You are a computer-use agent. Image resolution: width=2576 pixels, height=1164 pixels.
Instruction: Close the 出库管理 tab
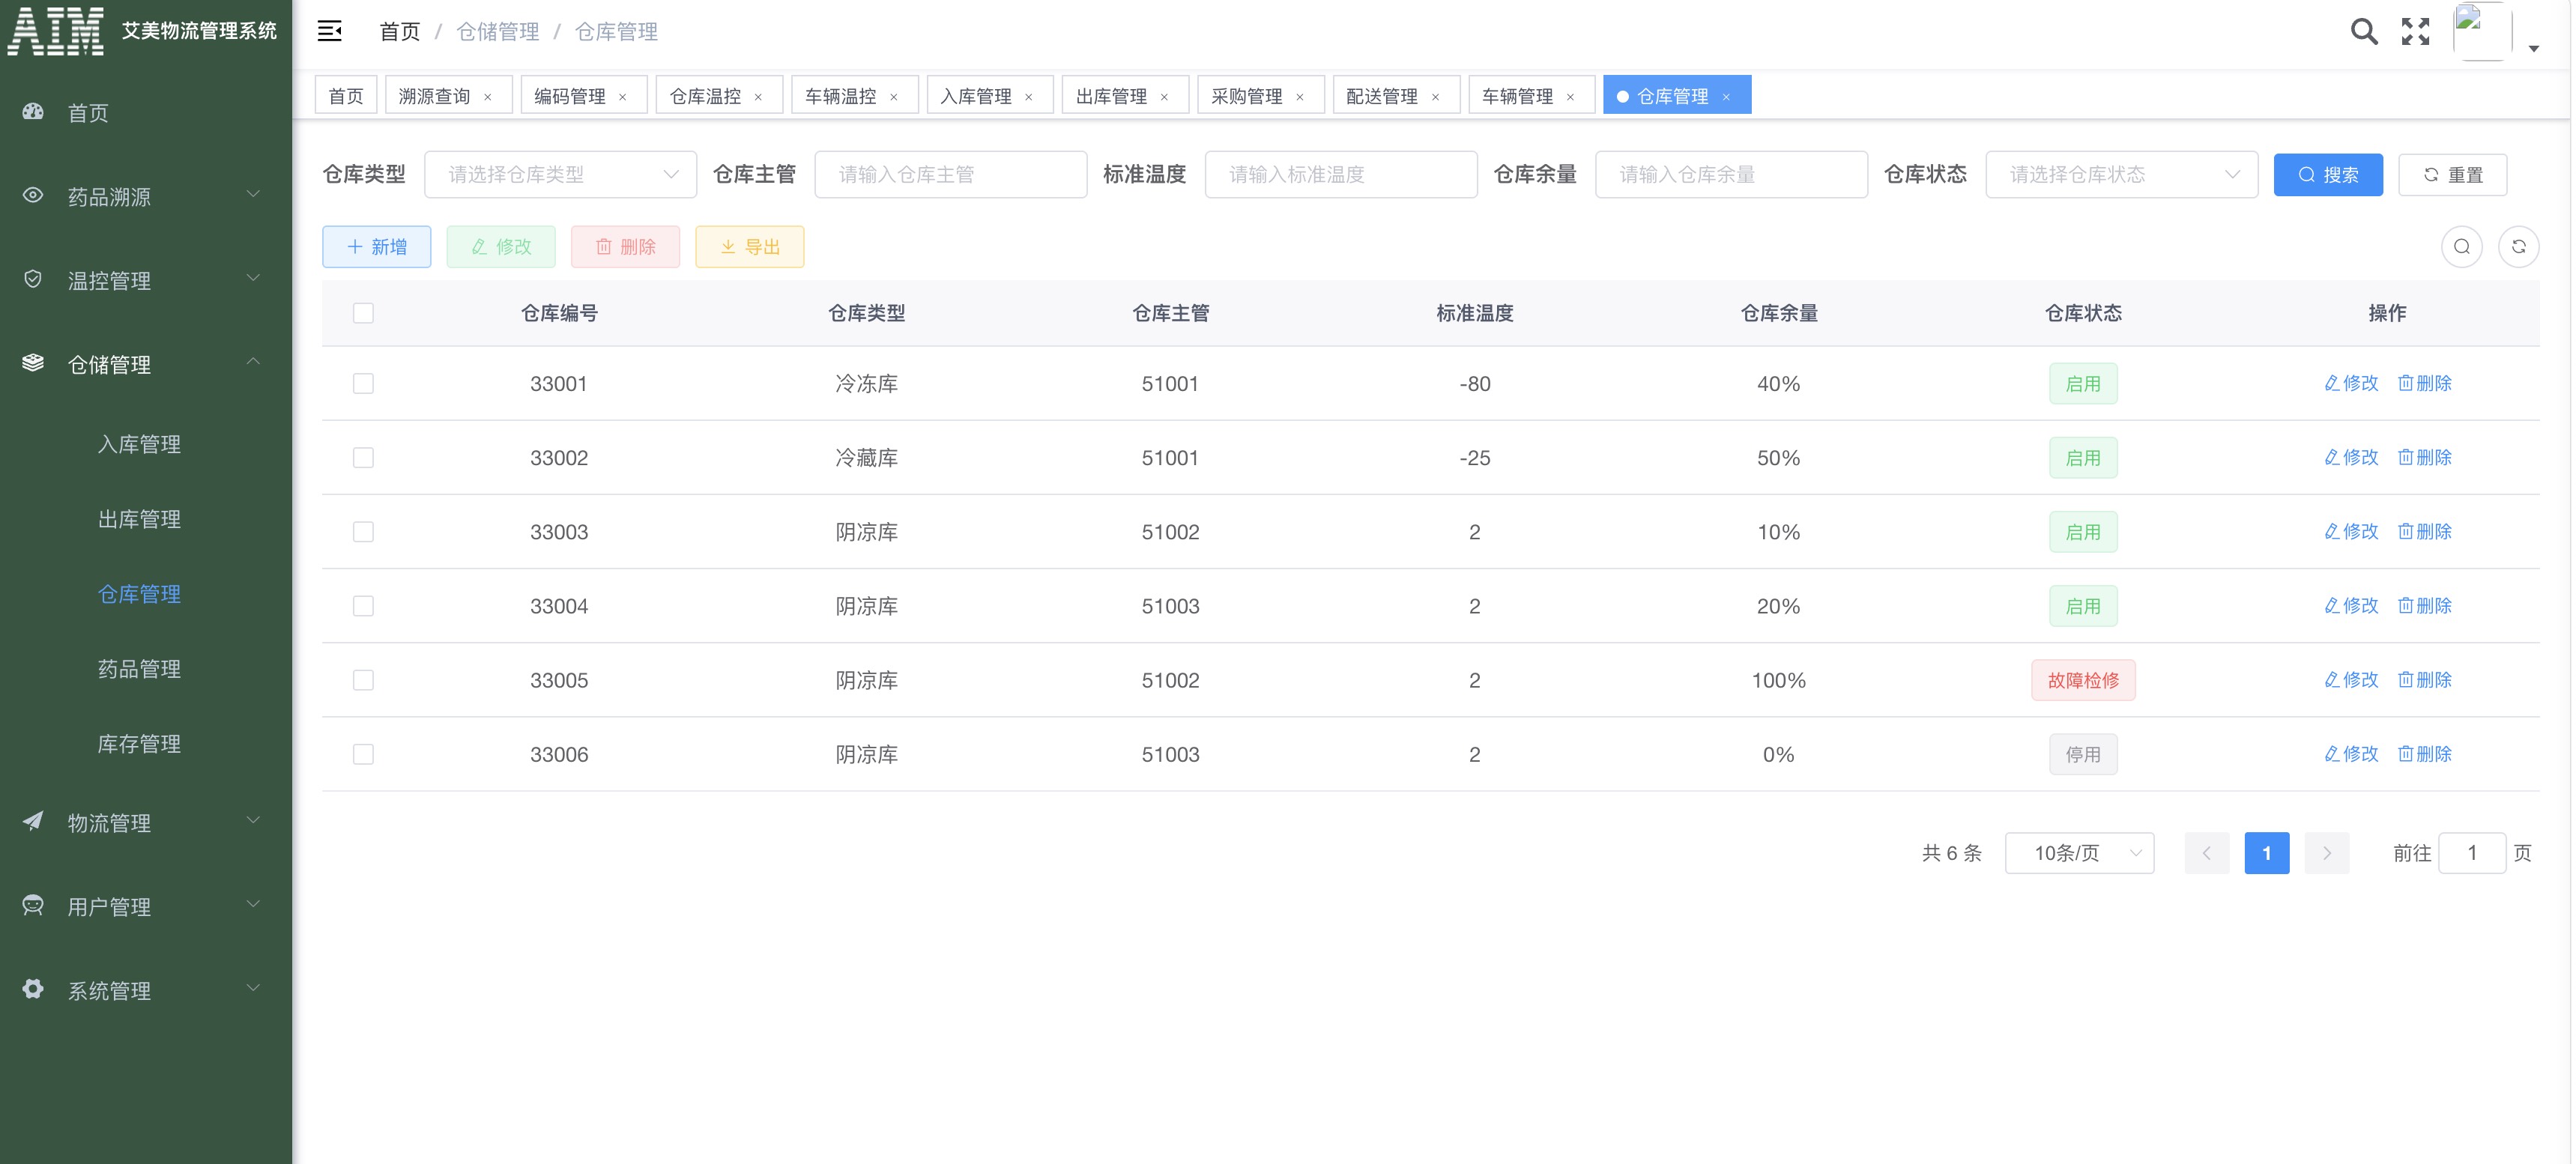point(1164,97)
